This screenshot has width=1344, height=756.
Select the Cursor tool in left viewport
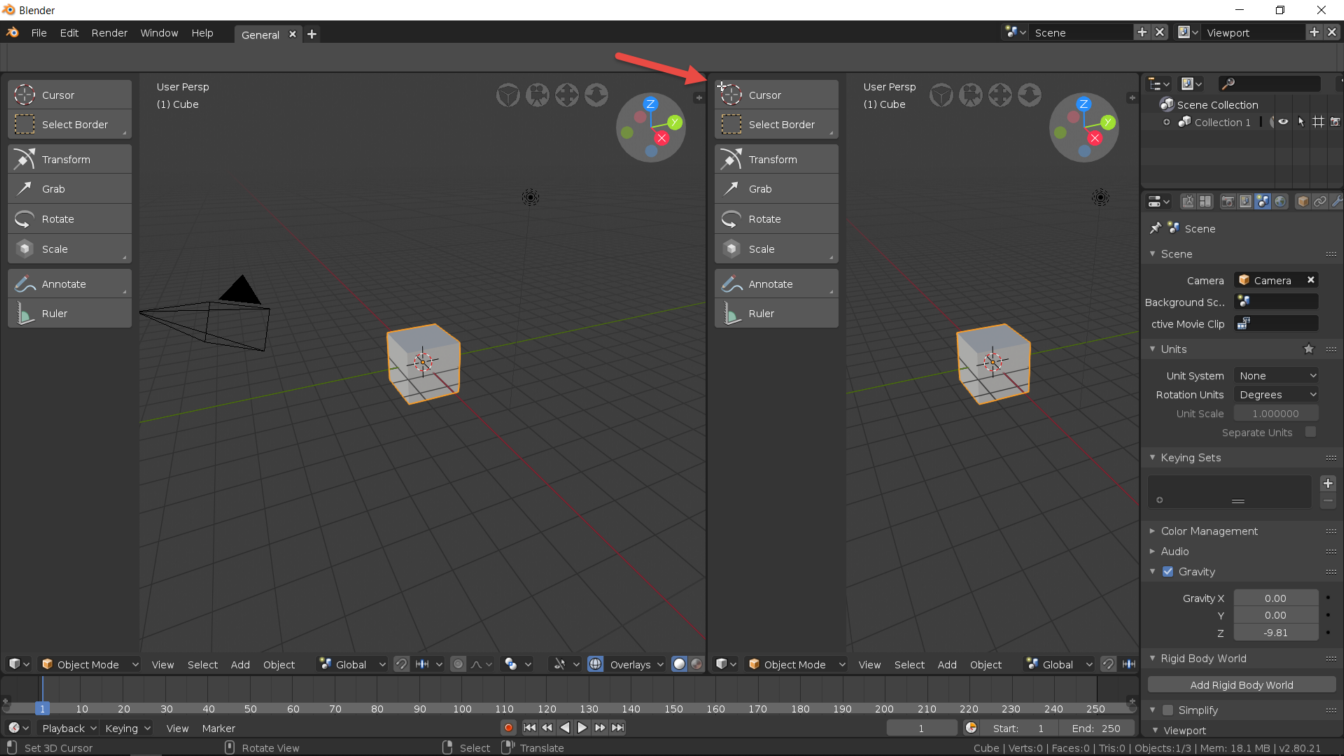tap(69, 95)
